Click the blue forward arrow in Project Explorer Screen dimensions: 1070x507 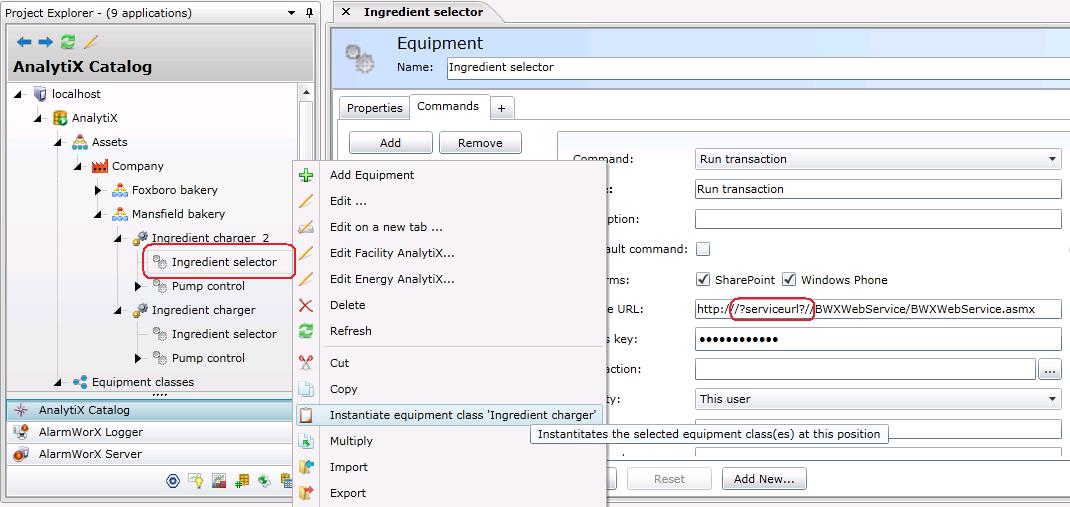pyautogui.click(x=45, y=42)
